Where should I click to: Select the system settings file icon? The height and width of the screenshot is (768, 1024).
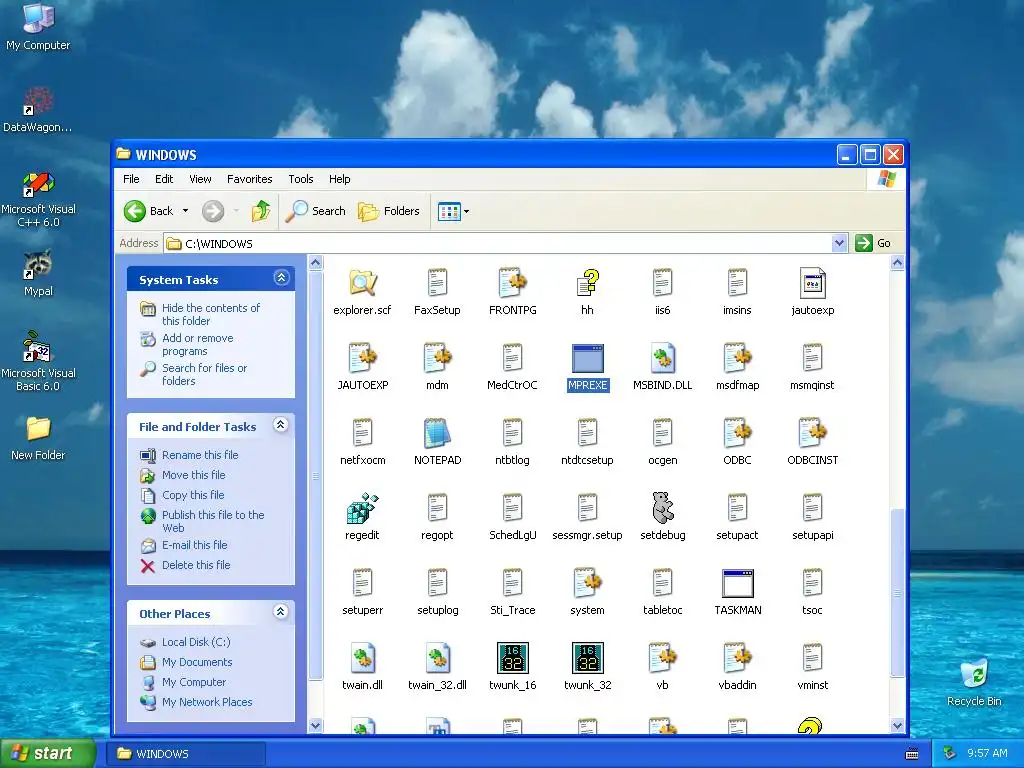(587, 583)
